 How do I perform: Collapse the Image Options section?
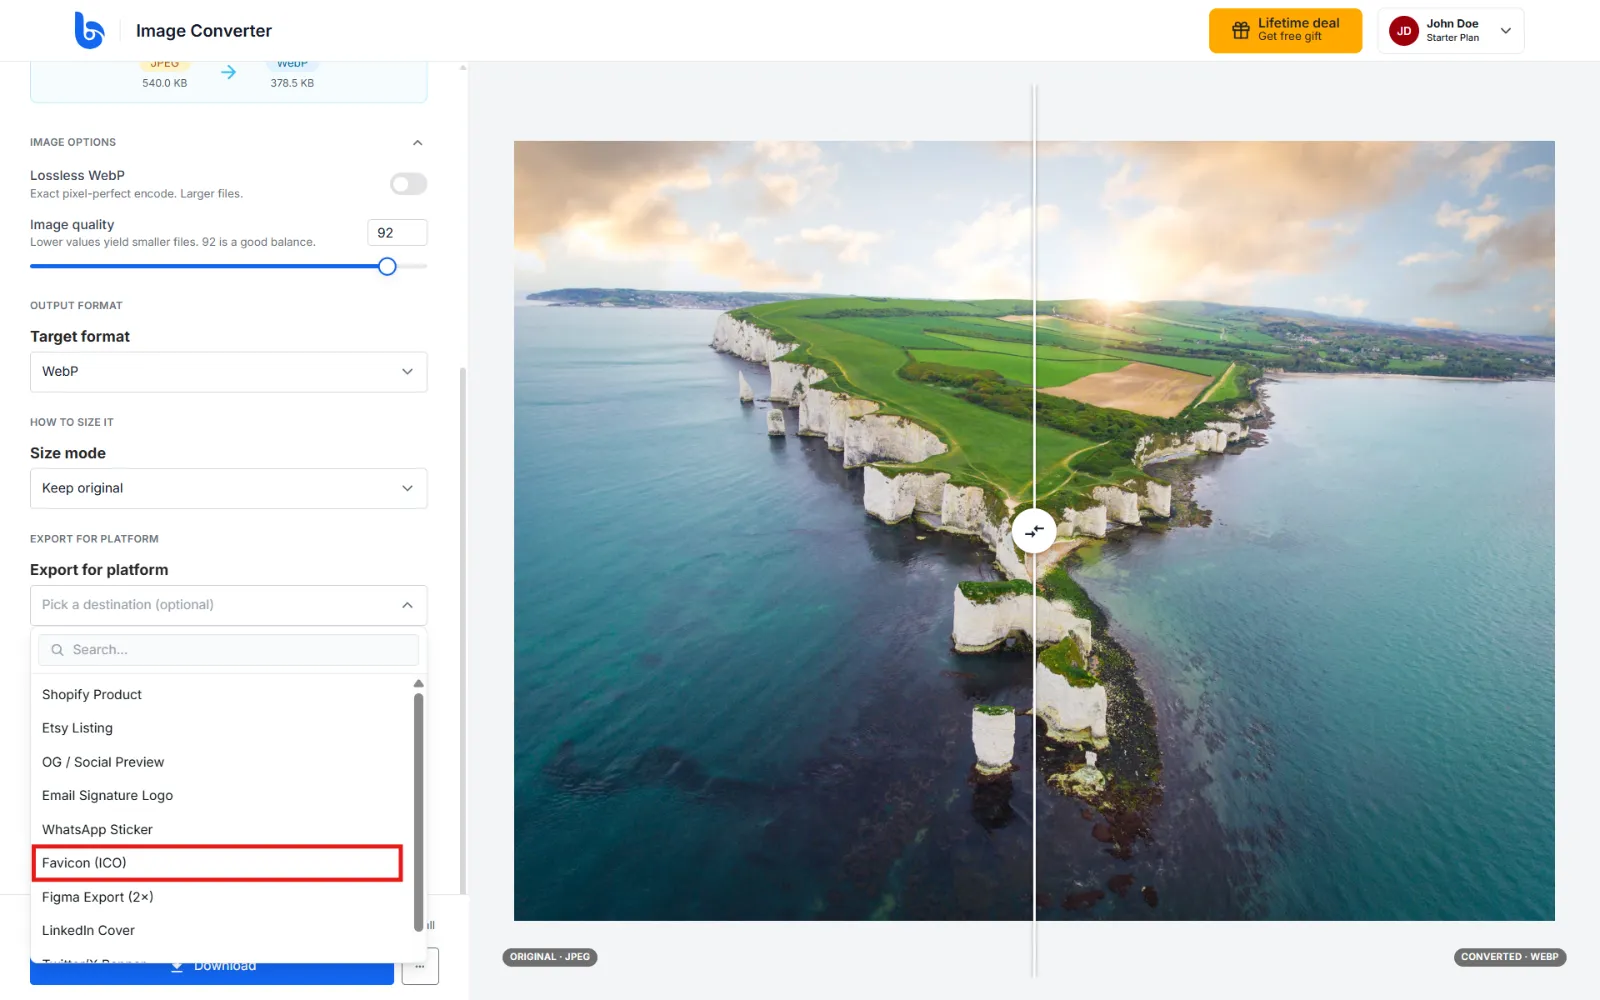pyautogui.click(x=418, y=143)
